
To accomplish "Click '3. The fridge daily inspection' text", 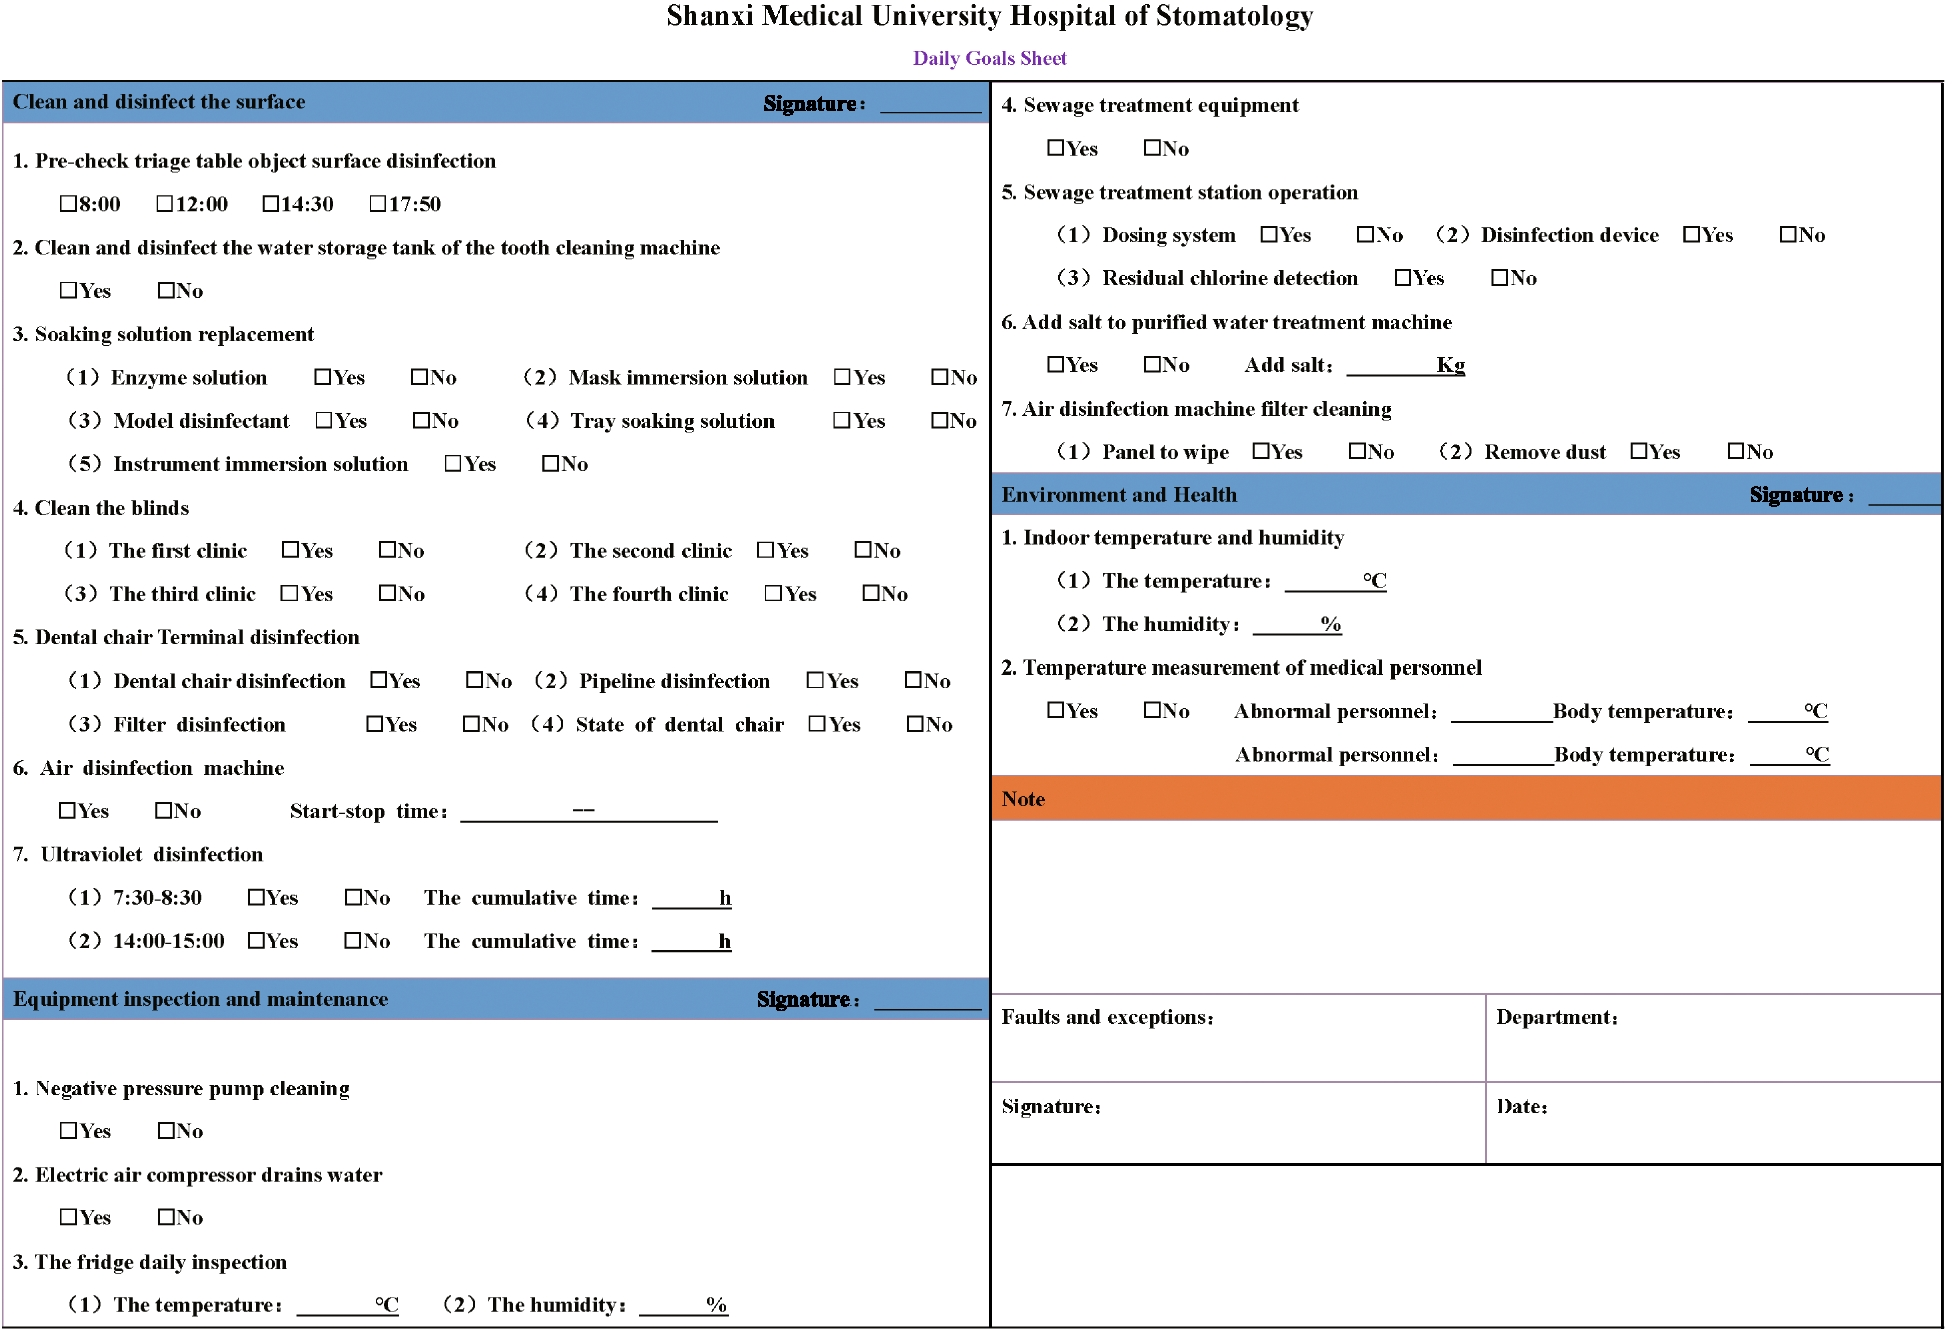I will point(150,1262).
